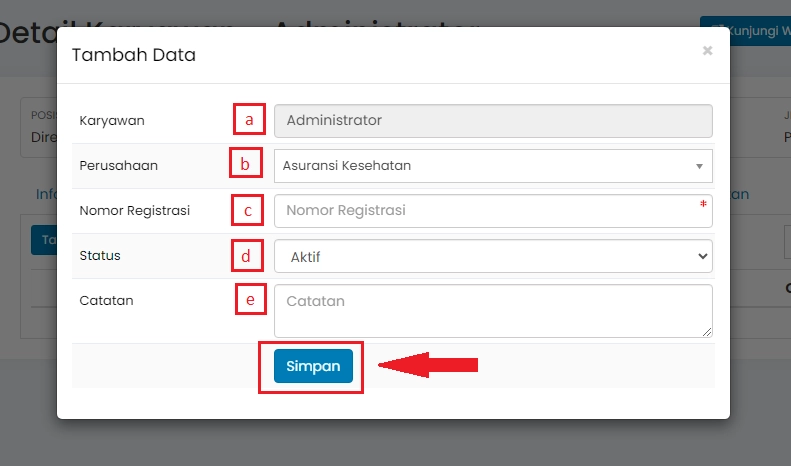Click the disabled Karyawan Administrator field
Viewport: 791px width, 466px height.
pyautogui.click(x=492, y=121)
